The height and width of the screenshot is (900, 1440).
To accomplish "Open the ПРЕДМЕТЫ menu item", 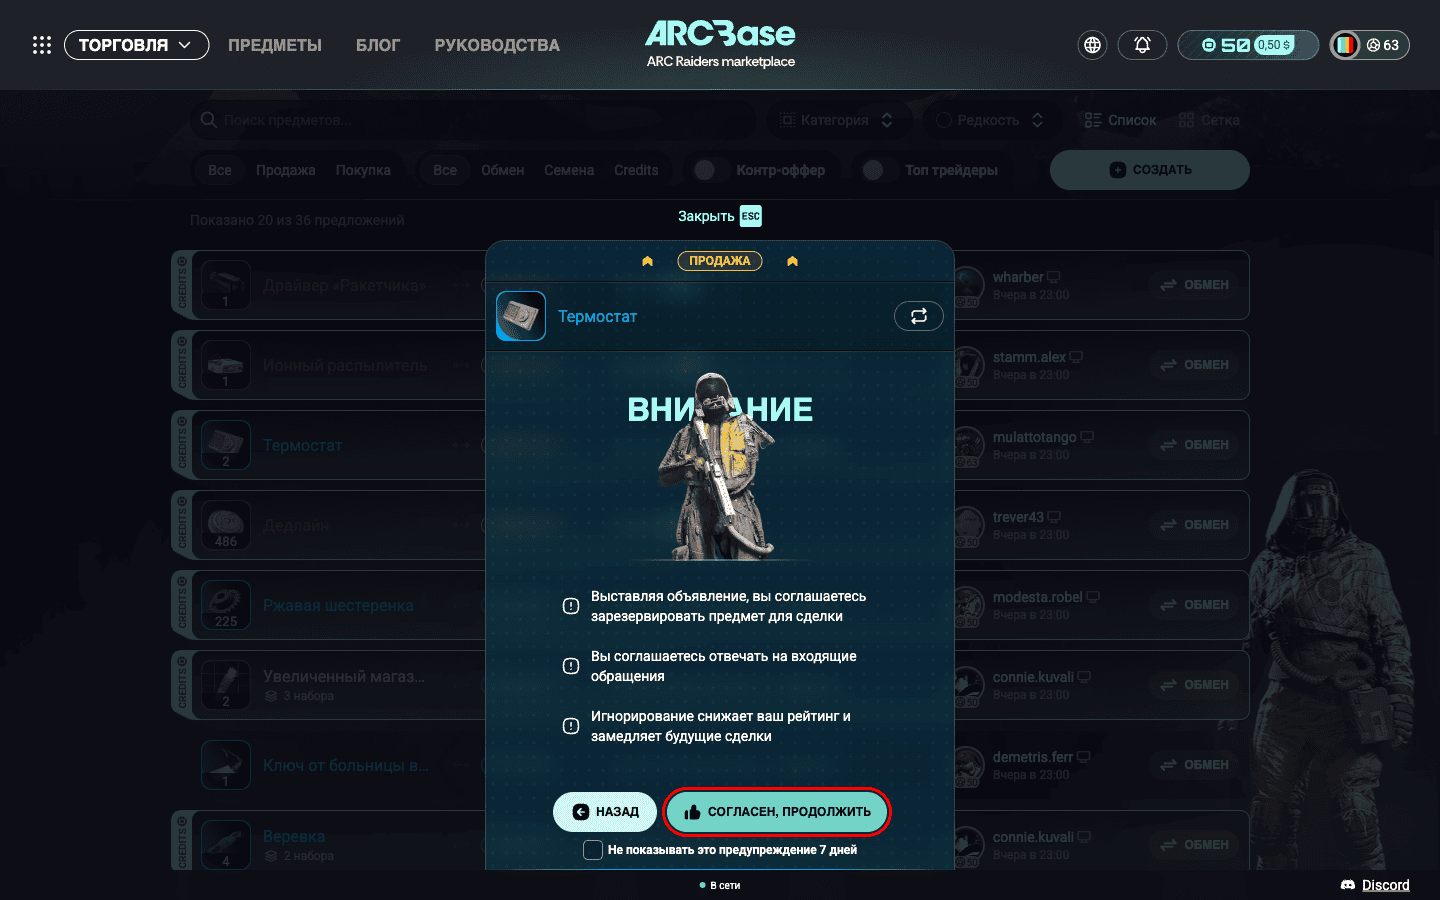I will 275,45.
